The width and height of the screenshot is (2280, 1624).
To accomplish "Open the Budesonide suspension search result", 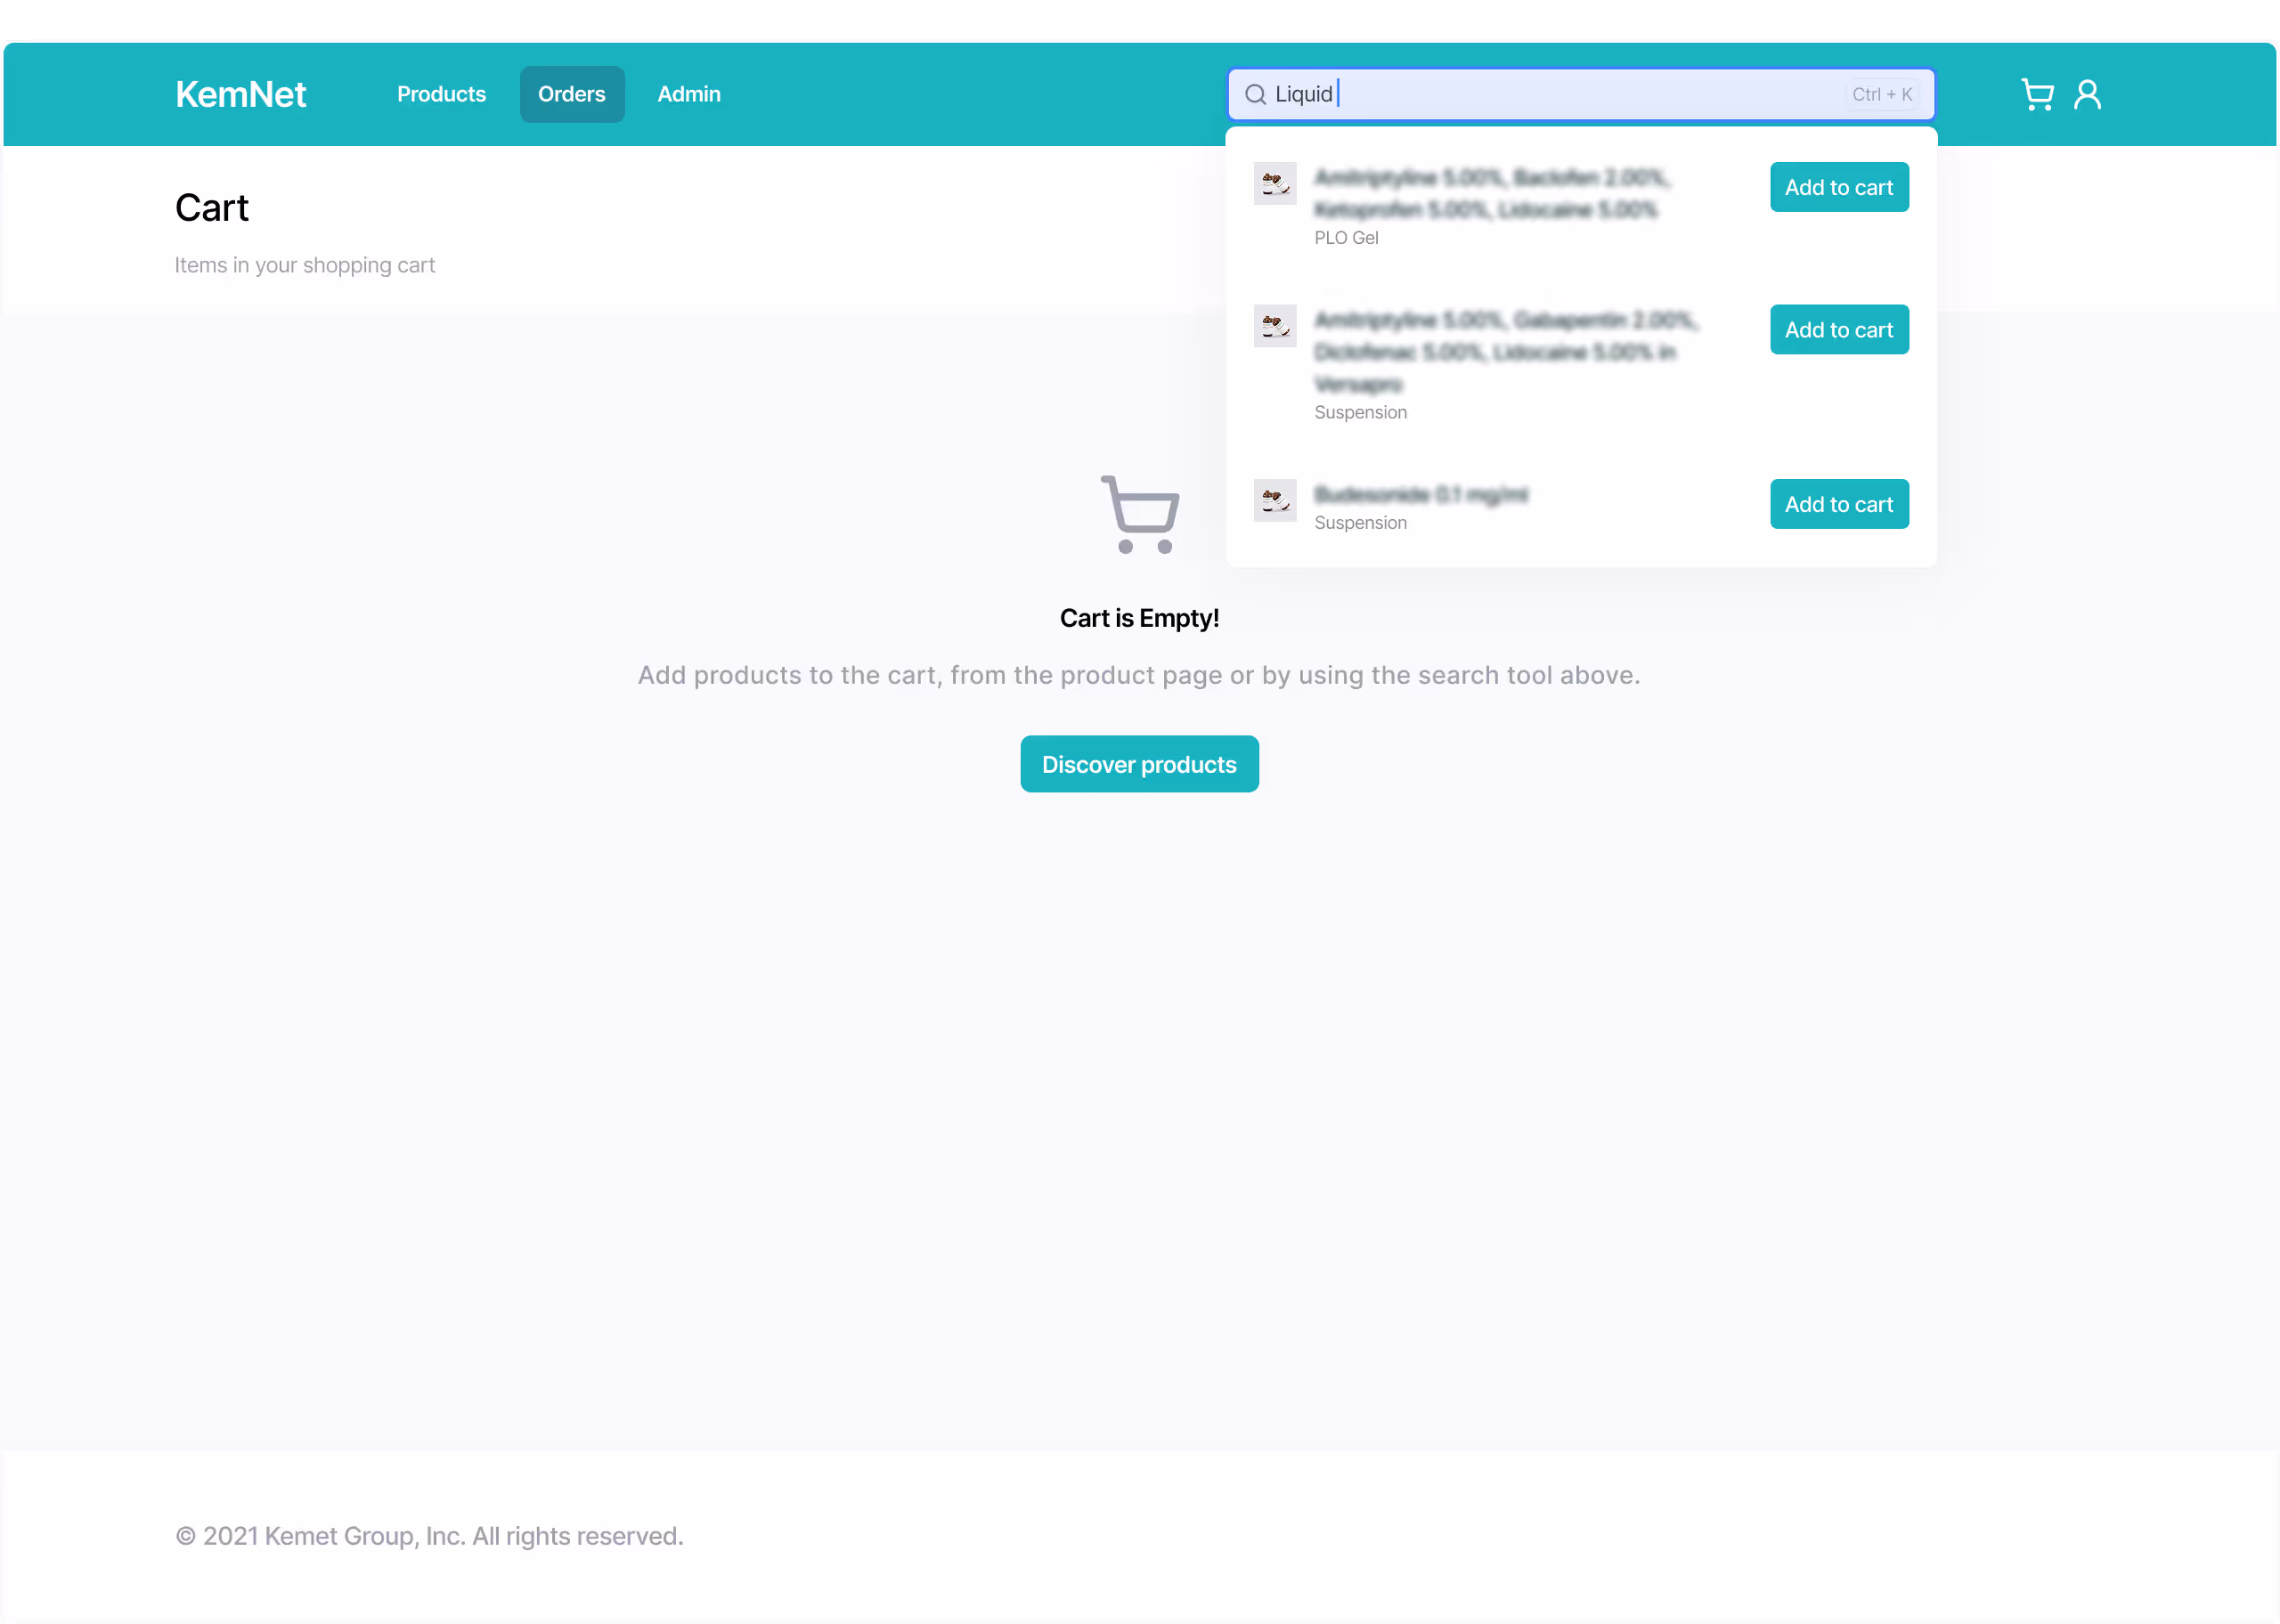I will (x=1420, y=495).
